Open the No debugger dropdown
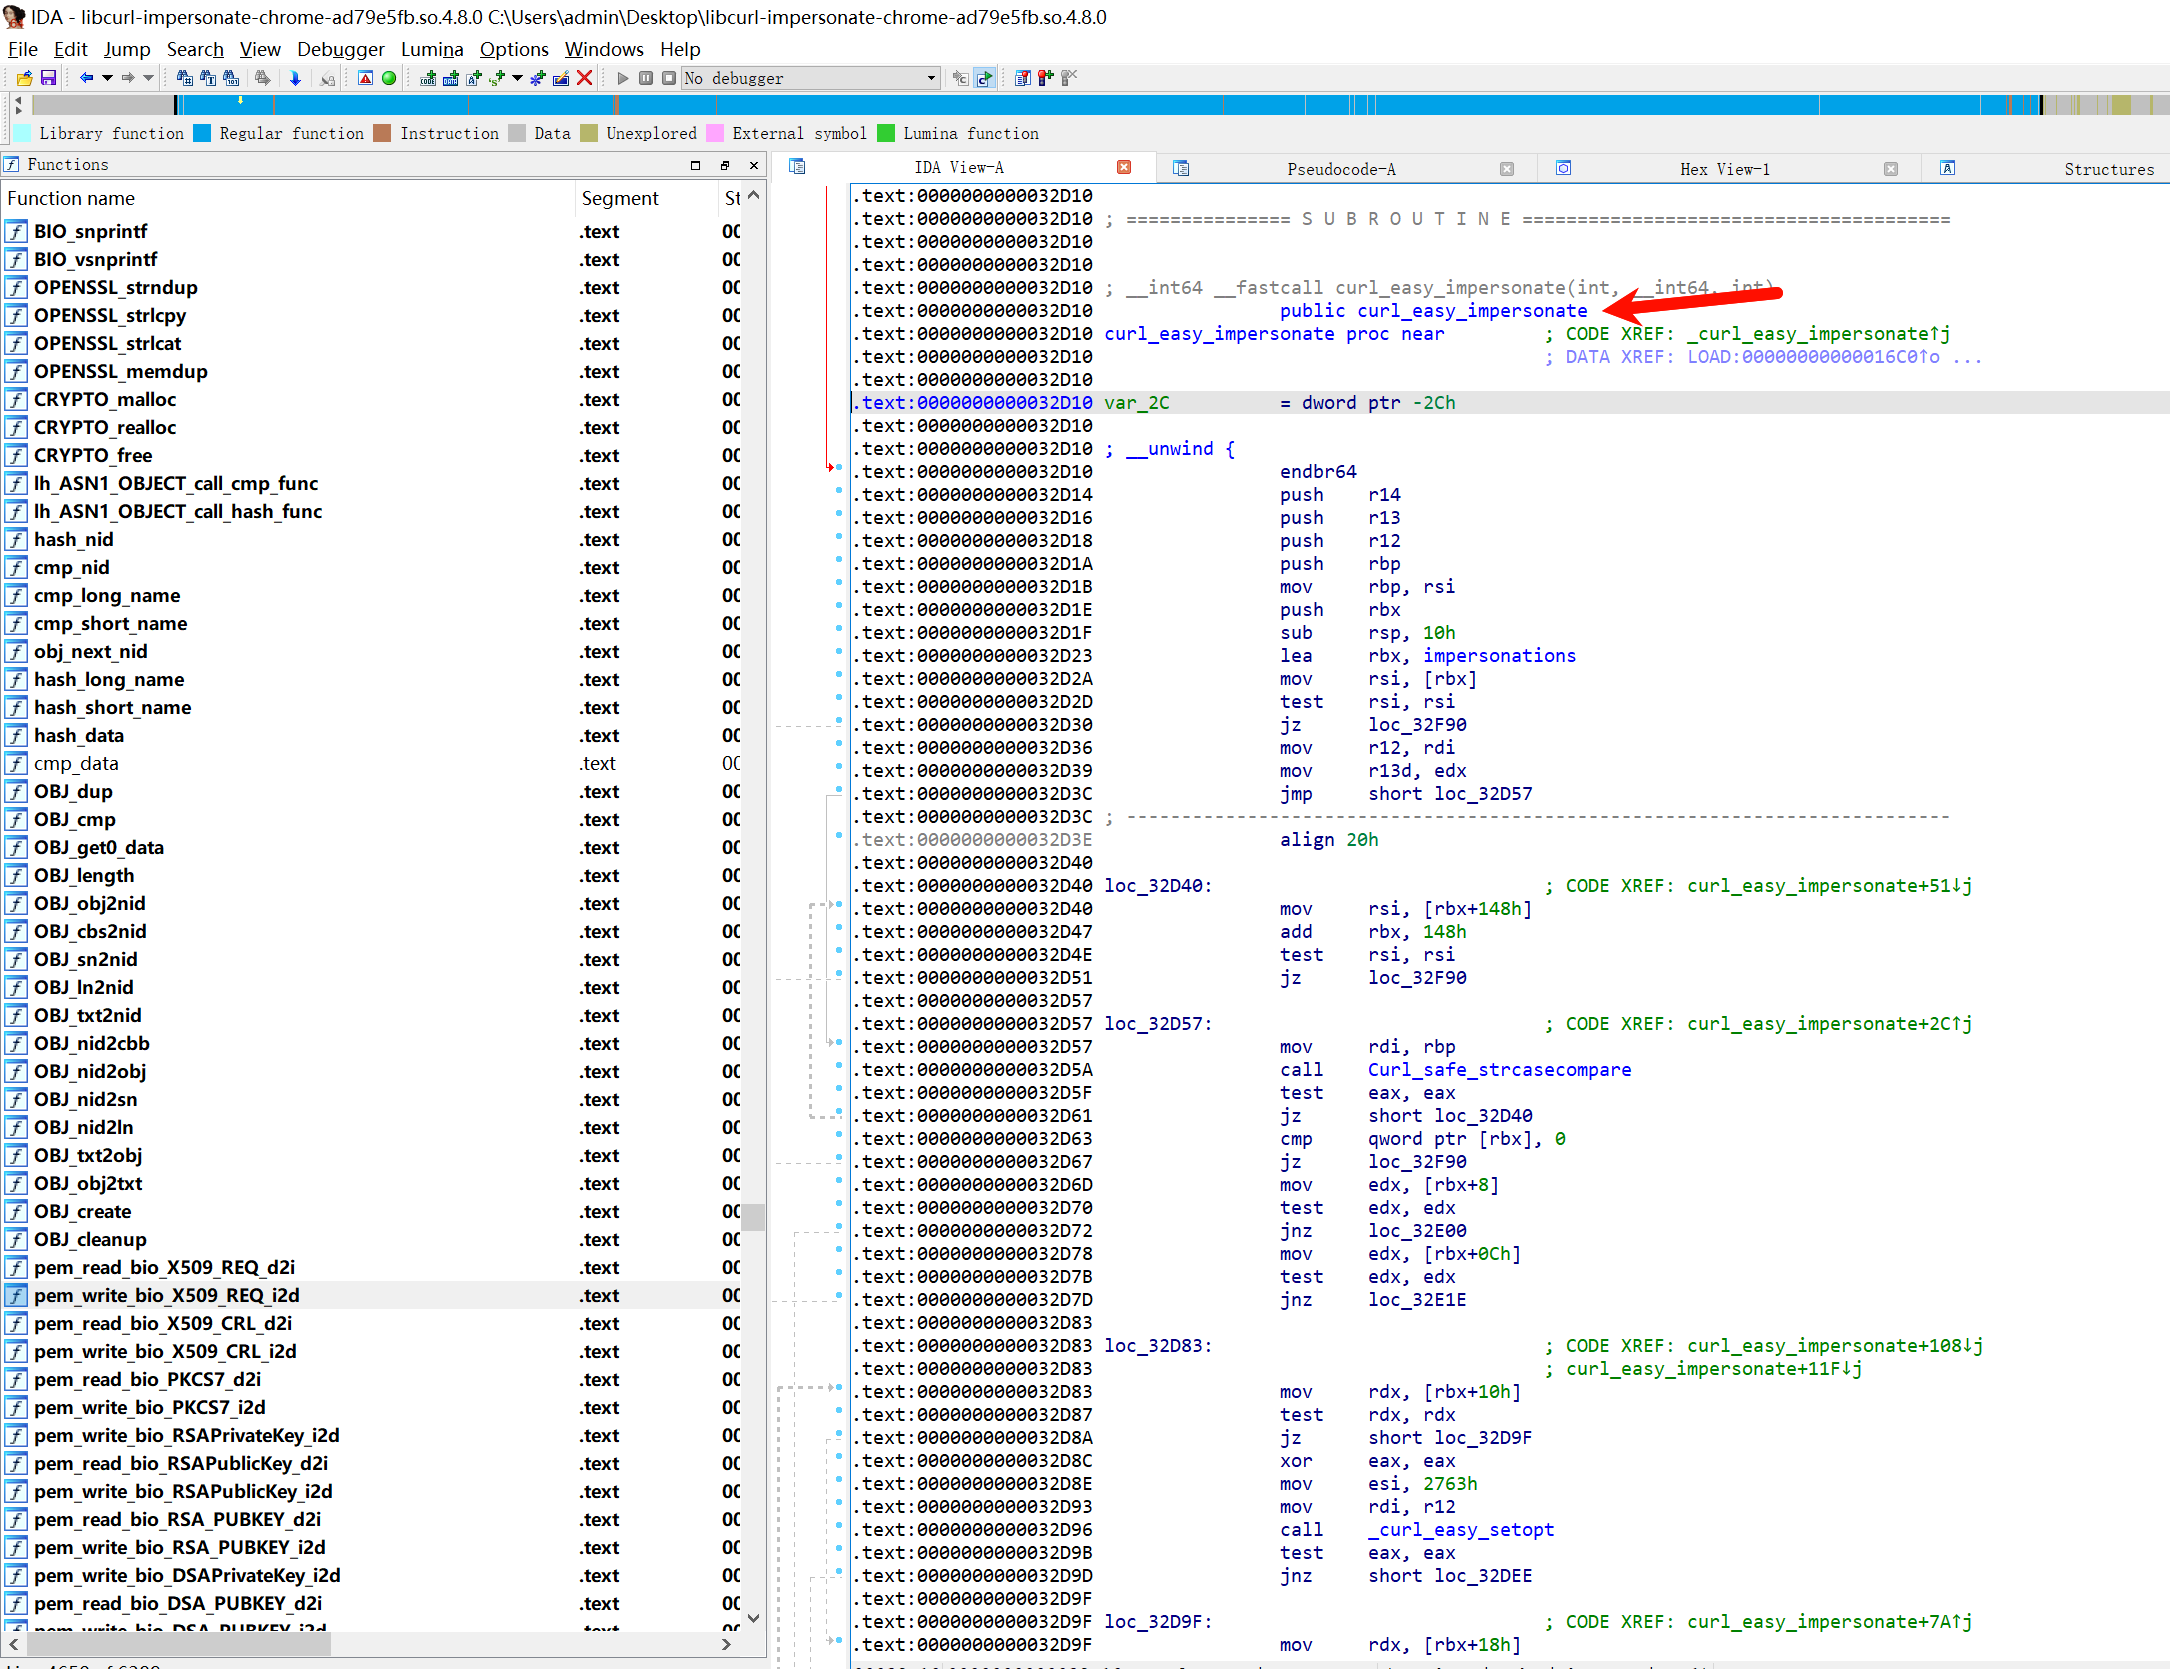 [931, 78]
